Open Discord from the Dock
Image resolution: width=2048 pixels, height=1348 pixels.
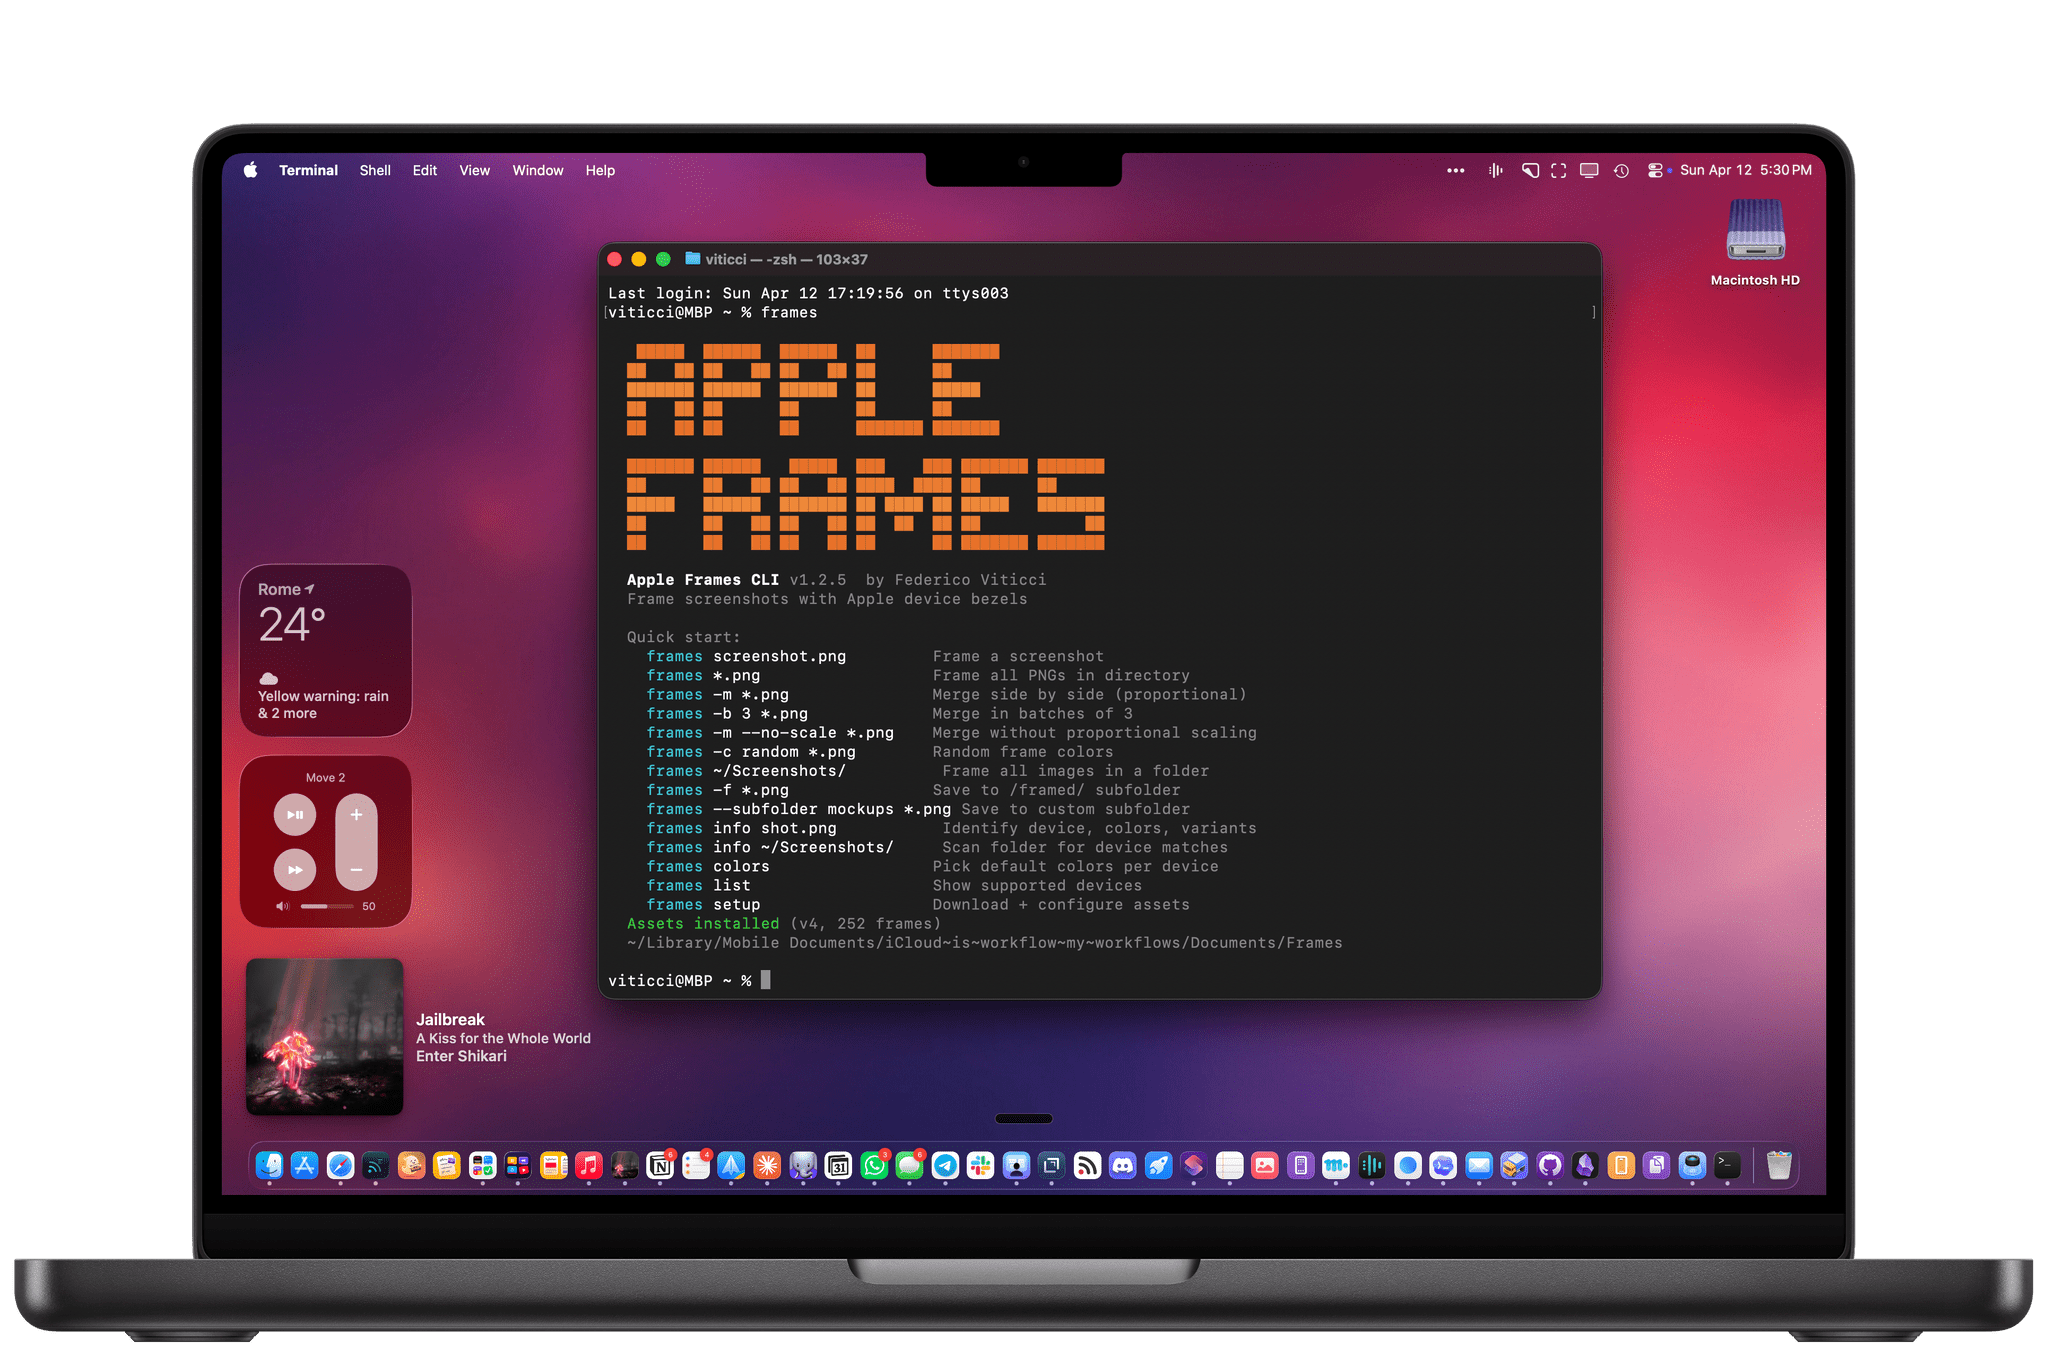point(1122,1165)
